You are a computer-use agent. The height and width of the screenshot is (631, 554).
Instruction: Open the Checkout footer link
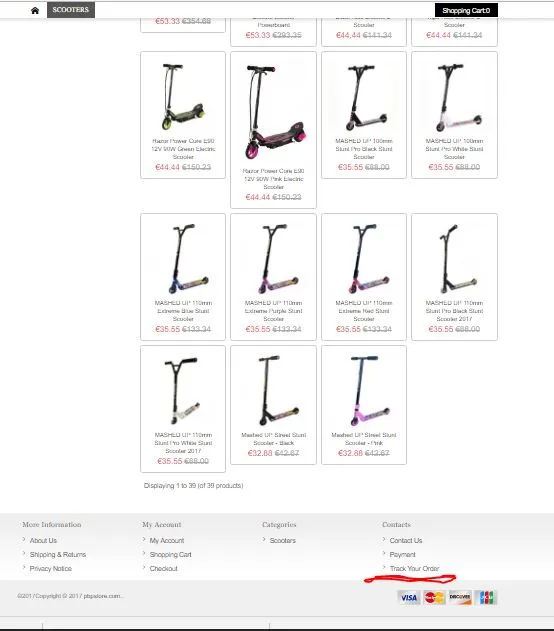pos(163,569)
